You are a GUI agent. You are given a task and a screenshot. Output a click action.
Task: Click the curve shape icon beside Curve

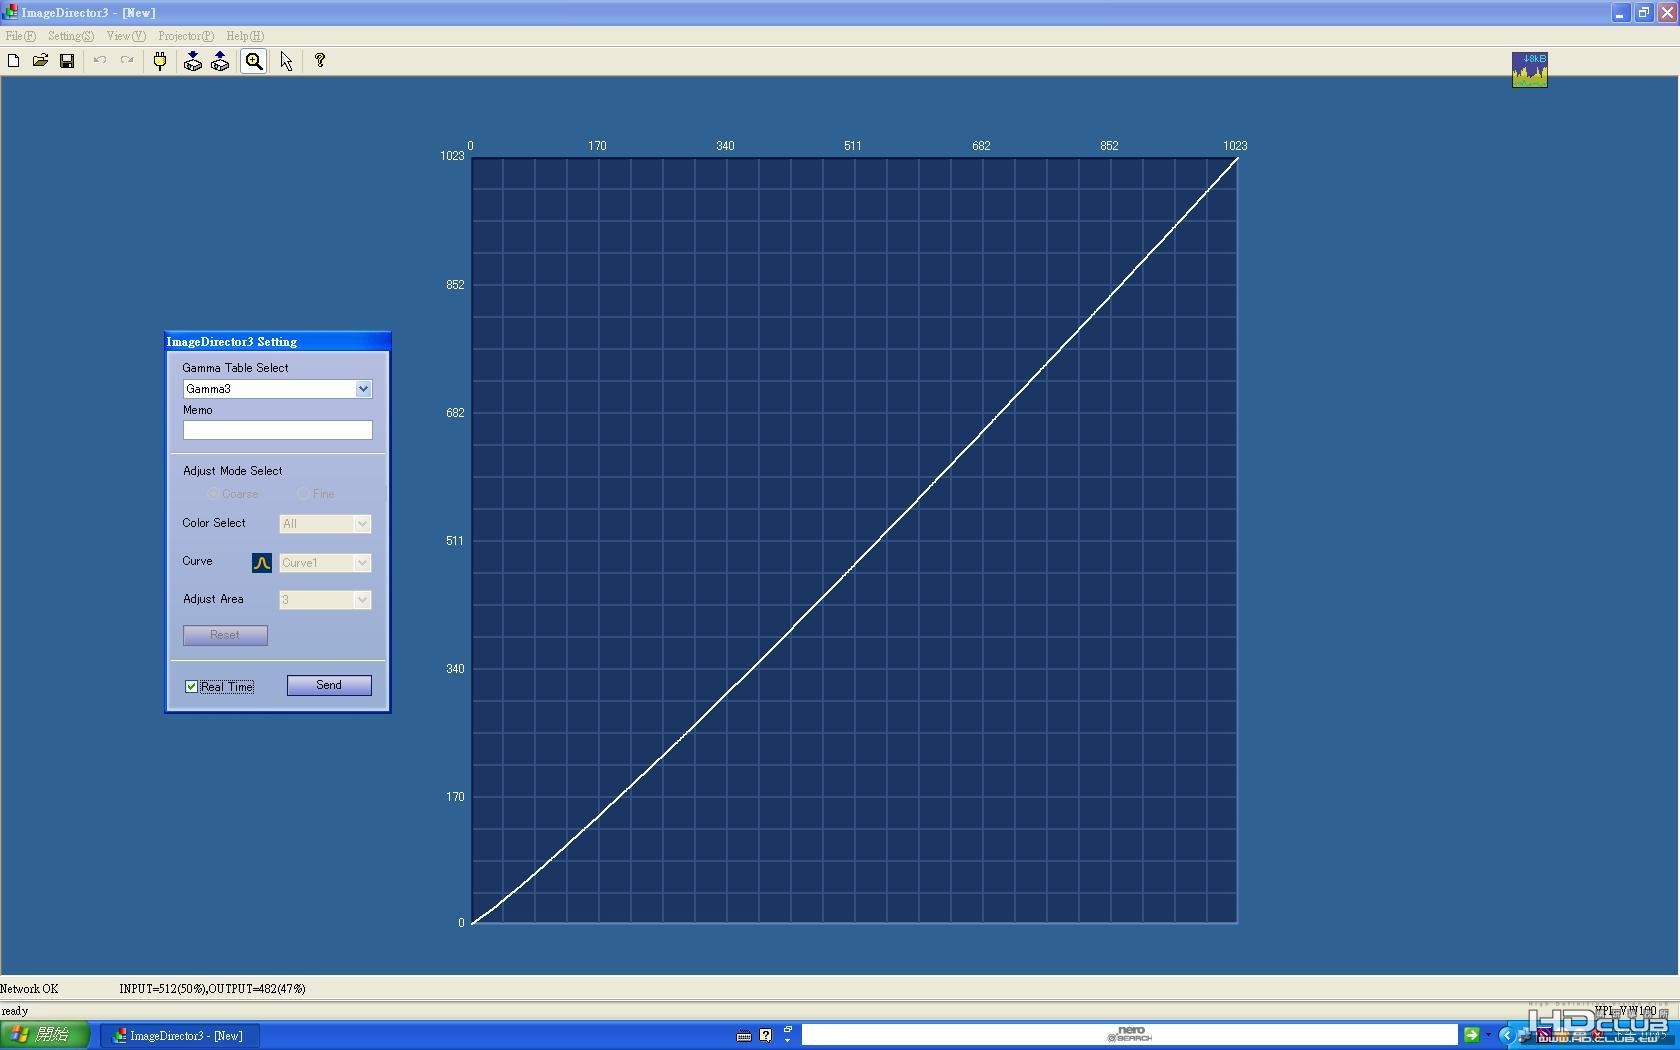click(262, 563)
